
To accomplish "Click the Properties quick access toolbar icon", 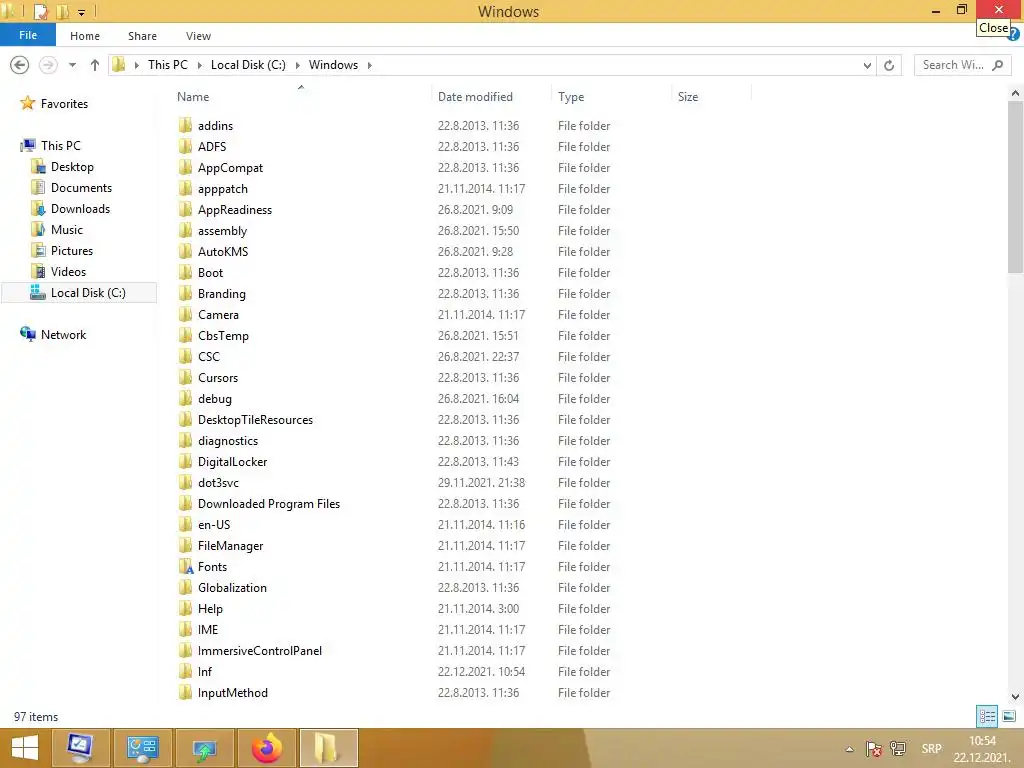I will (x=40, y=11).
